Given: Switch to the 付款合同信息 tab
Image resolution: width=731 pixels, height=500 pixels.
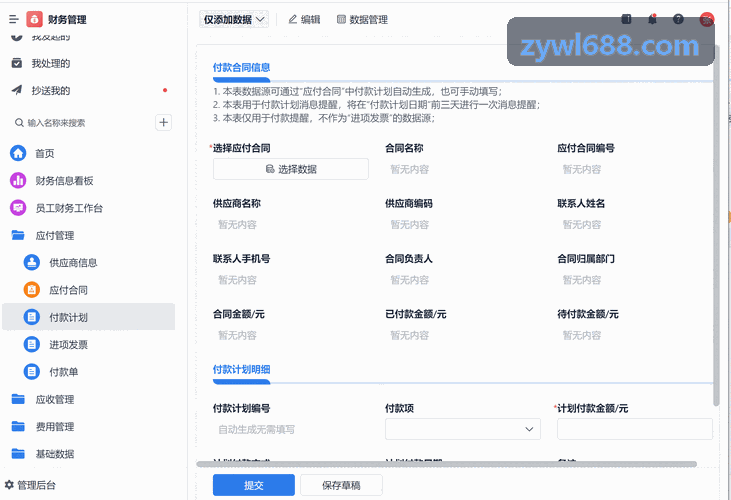Looking at the screenshot, I should click(241, 68).
